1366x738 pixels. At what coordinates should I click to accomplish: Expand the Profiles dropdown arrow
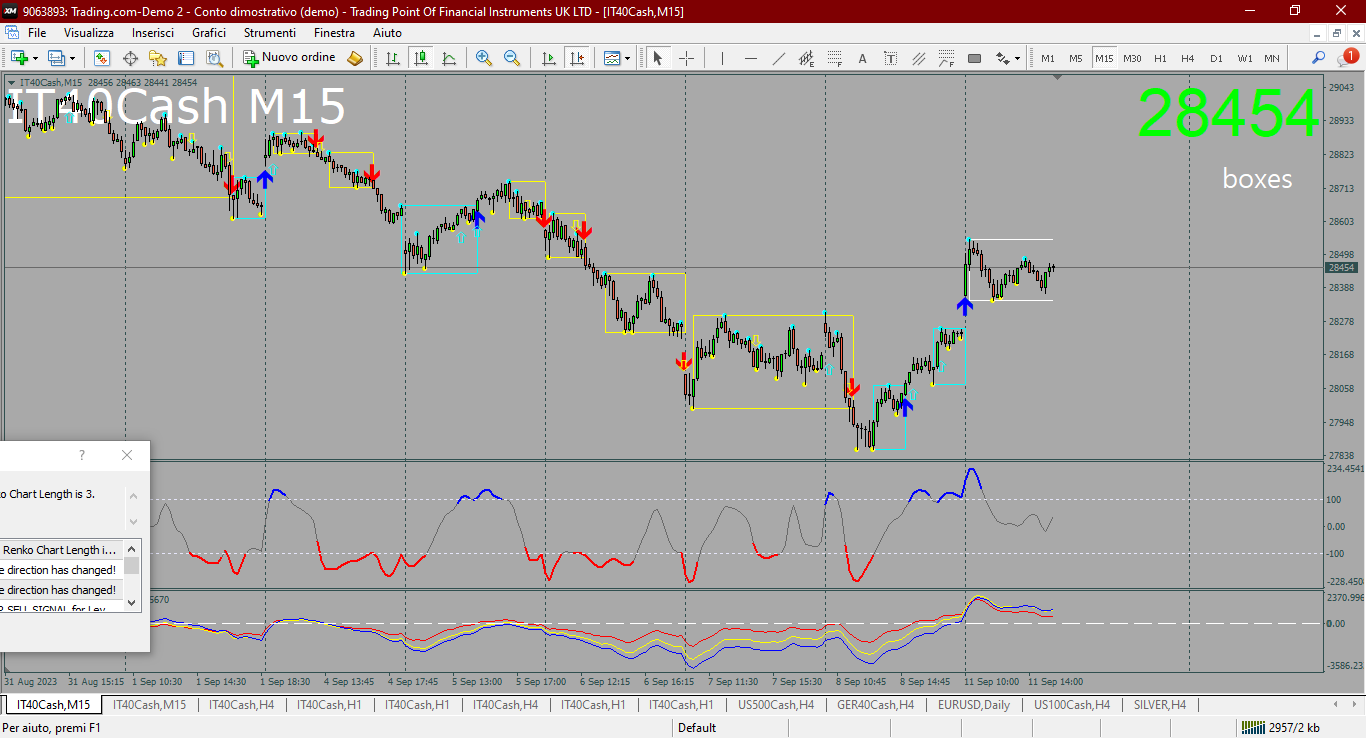point(72,58)
